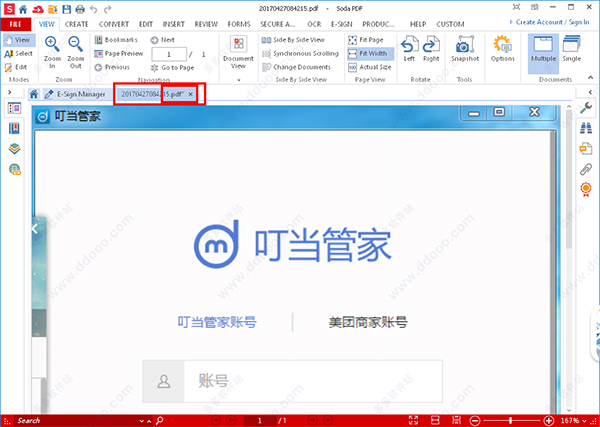The image size is (600, 427).
Task: Click the Search field in status bar
Action: pyautogui.click(x=77, y=420)
